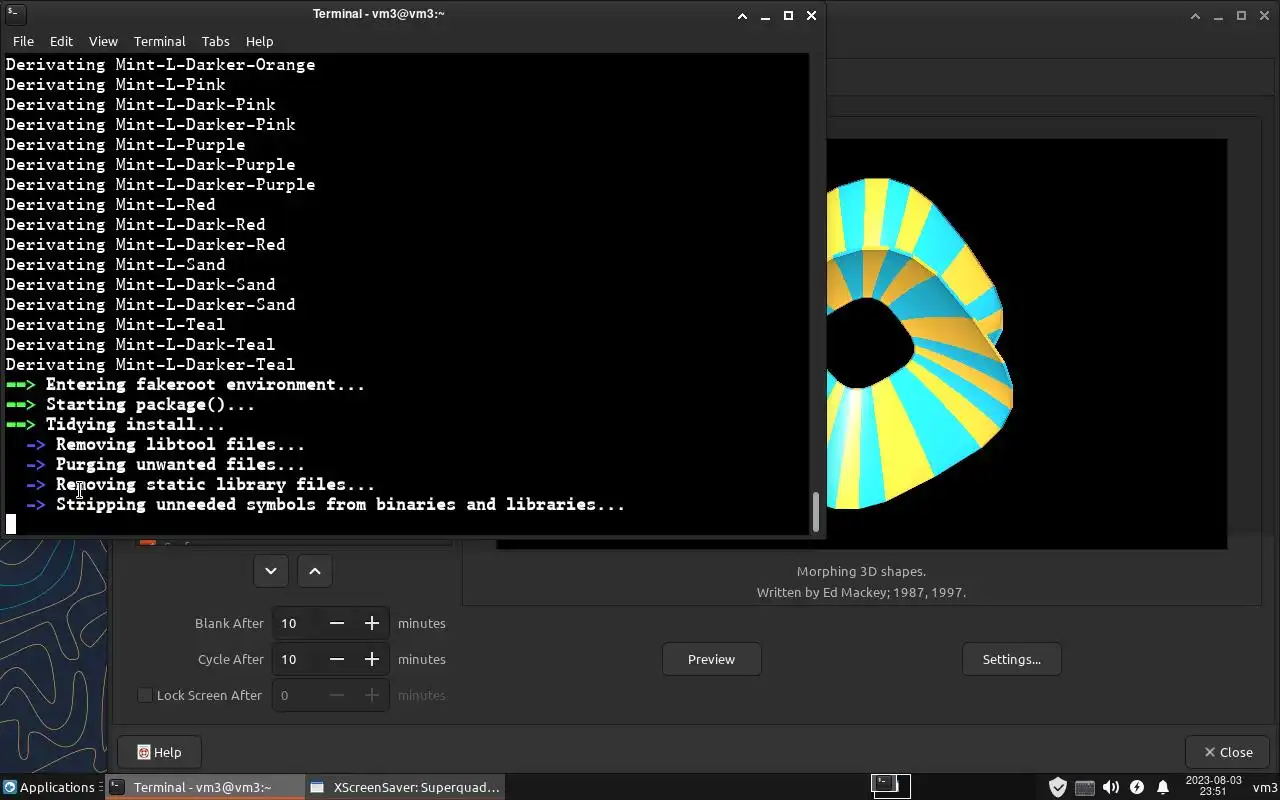Open the notifications bell icon

coord(1163,787)
